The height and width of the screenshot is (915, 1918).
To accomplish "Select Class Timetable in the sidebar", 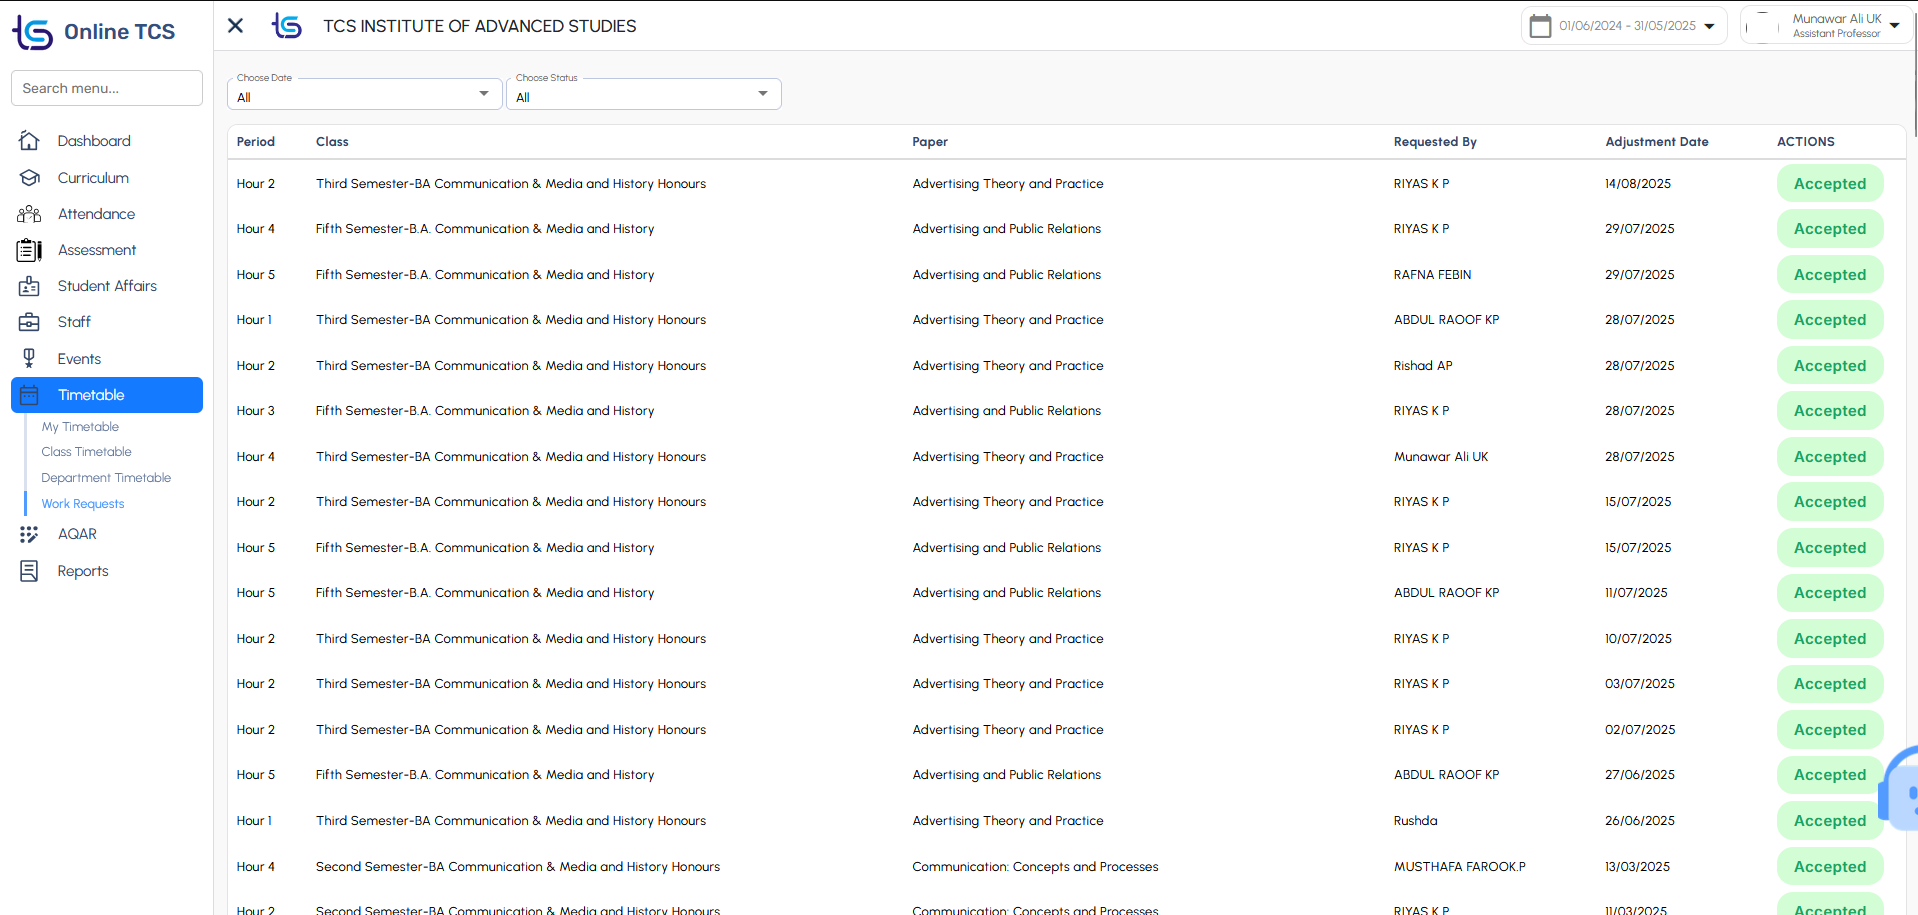I will pyautogui.click(x=86, y=452).
